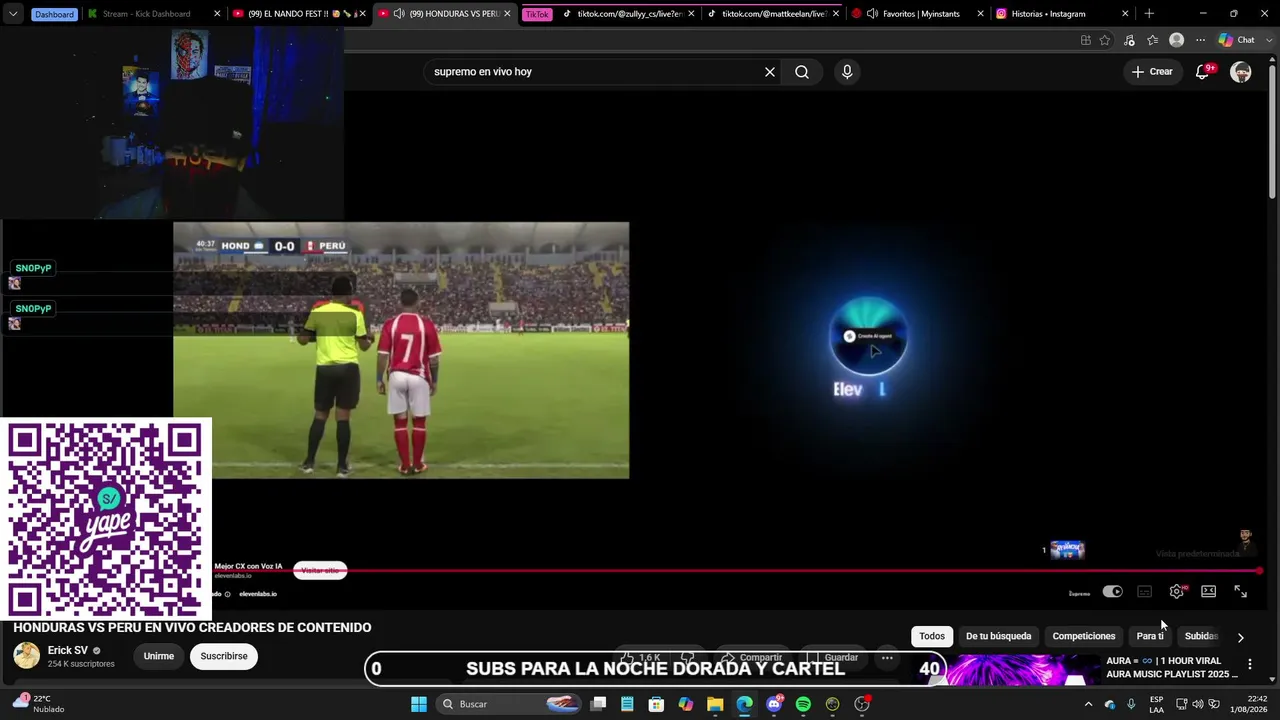Image resolution: width=1280 pixels, height=720 pixels.
Task: Open Windows Start menu
Action: 419,704
